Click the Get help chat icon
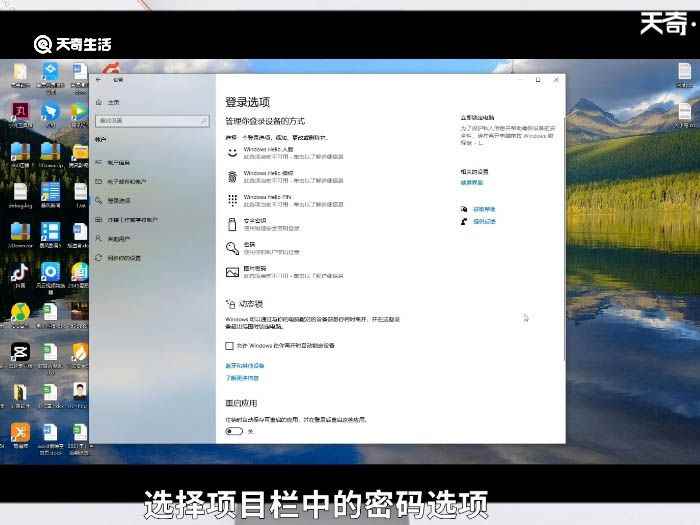Viewport: 700px width, 525px height. (464, 209)
